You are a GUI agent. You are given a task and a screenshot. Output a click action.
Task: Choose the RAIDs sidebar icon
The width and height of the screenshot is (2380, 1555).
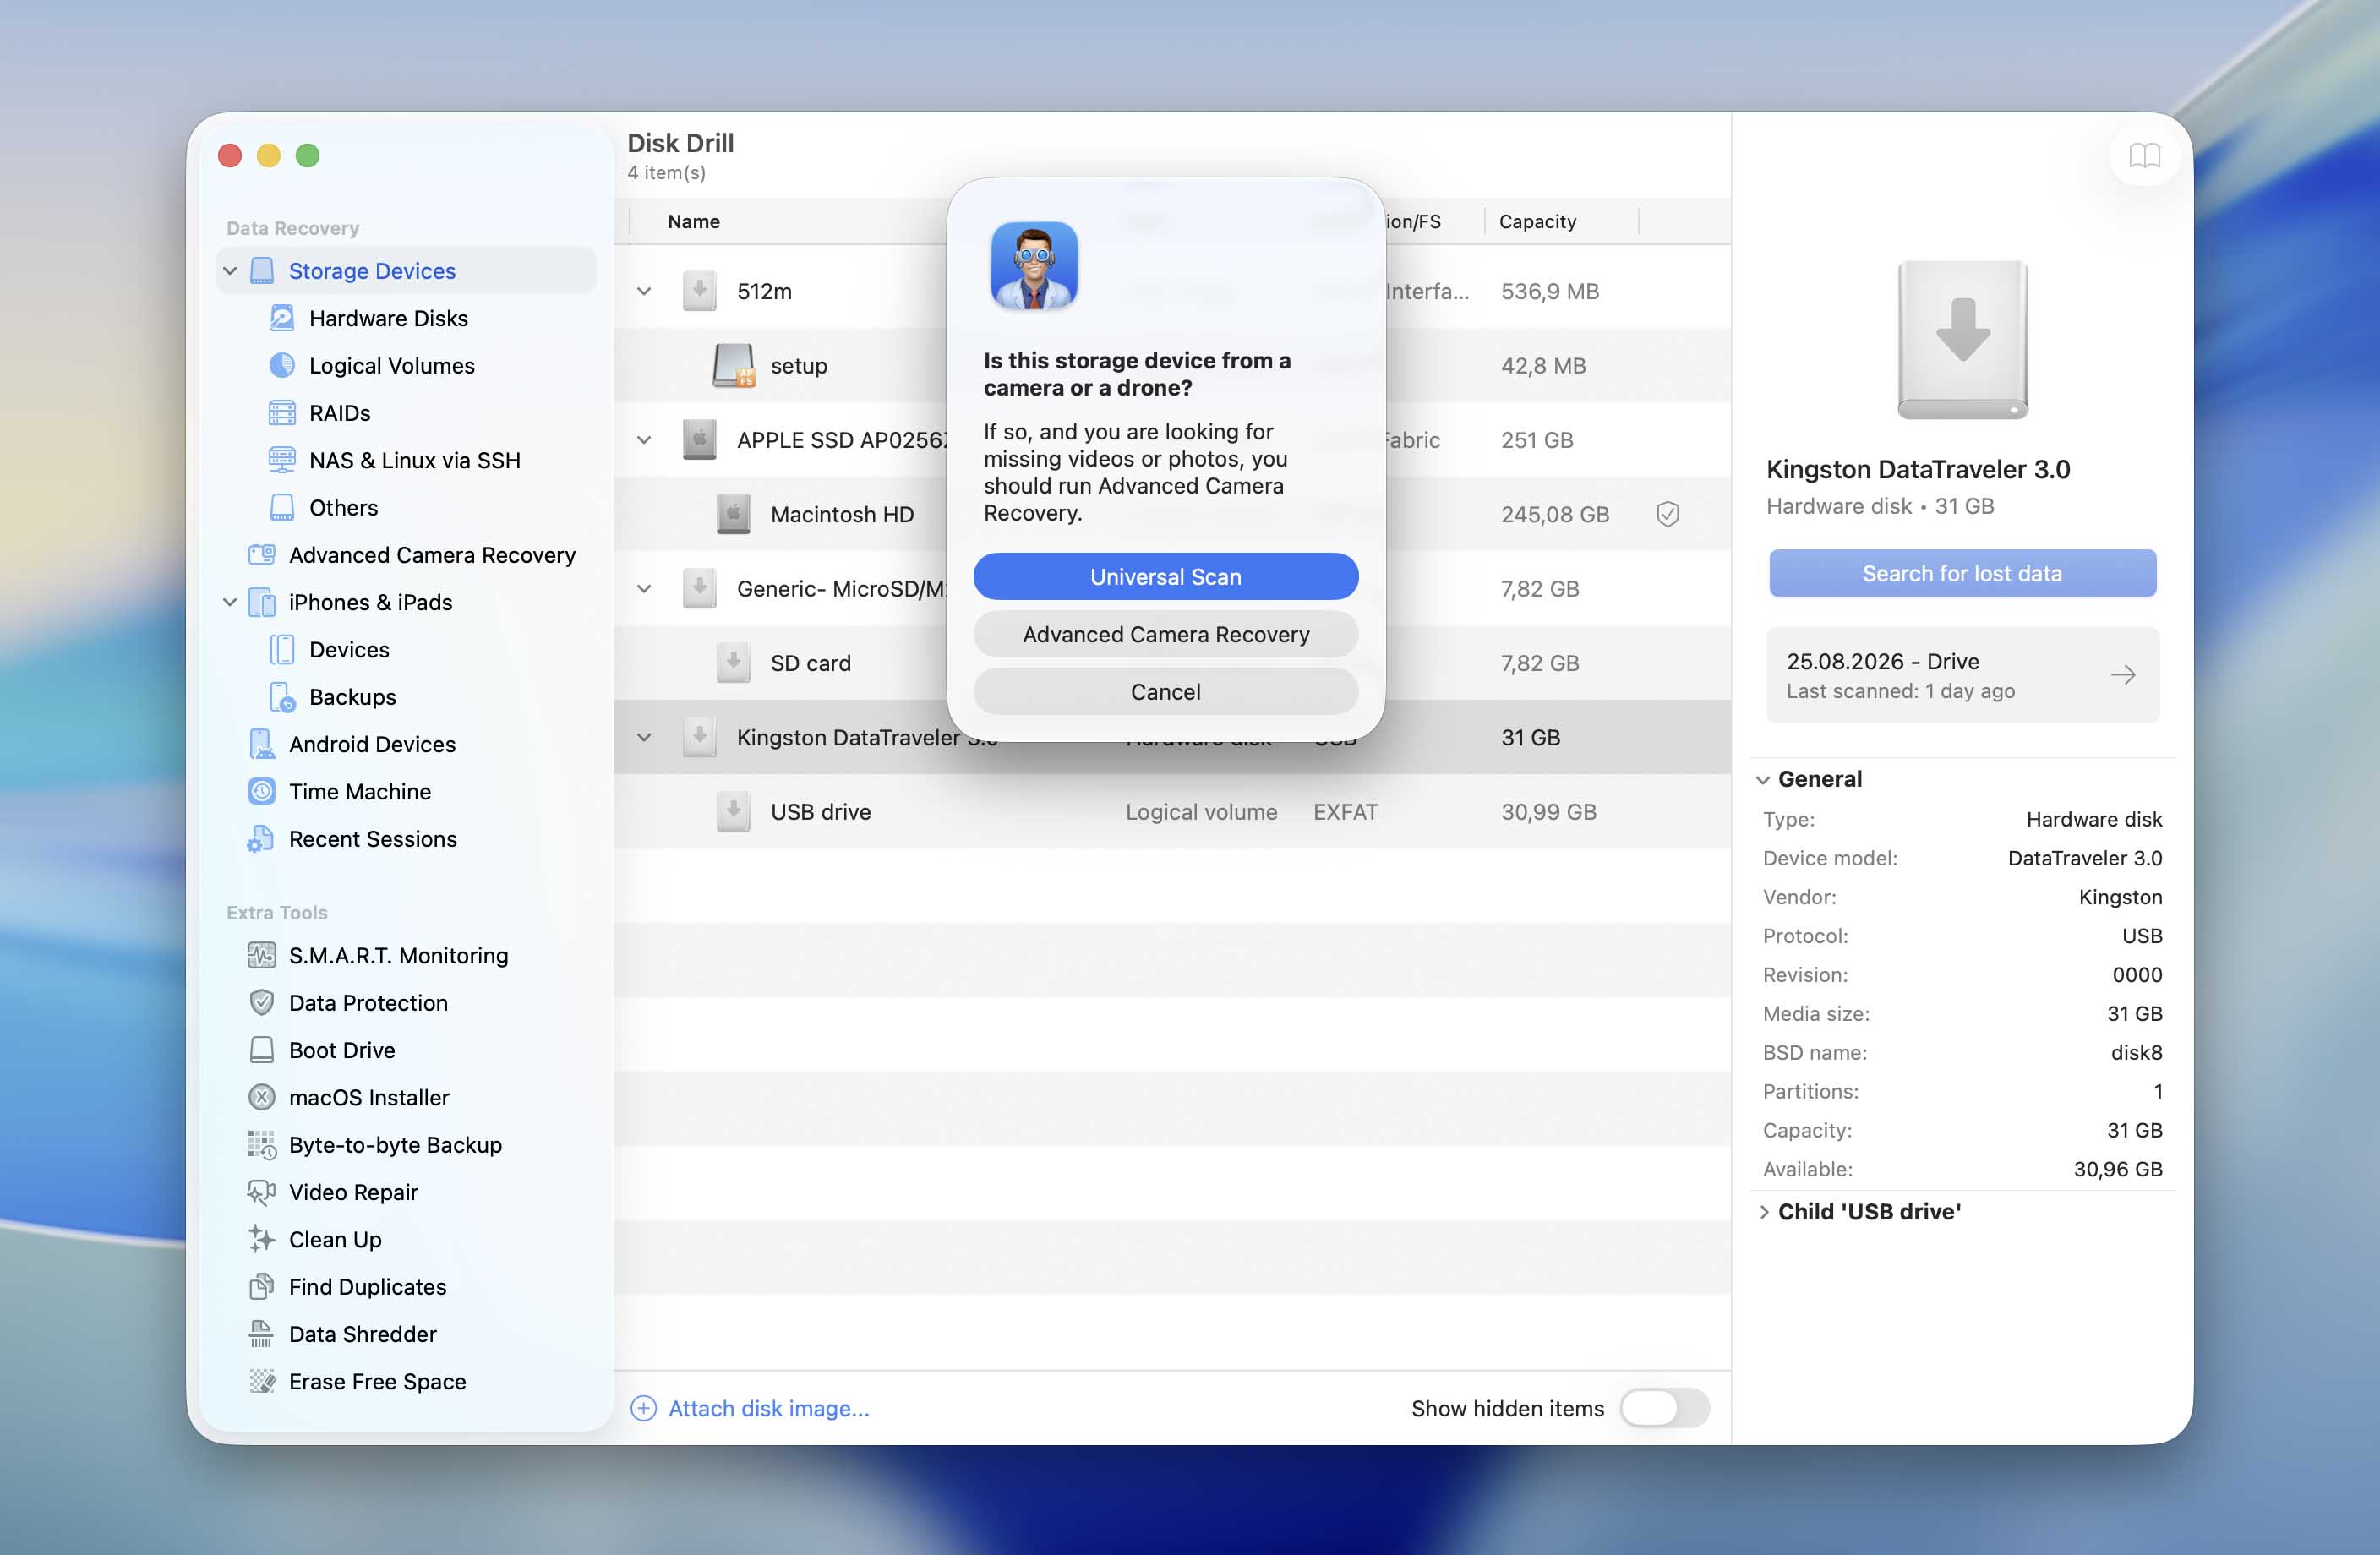pyautogui.click(x=282, y=412)
